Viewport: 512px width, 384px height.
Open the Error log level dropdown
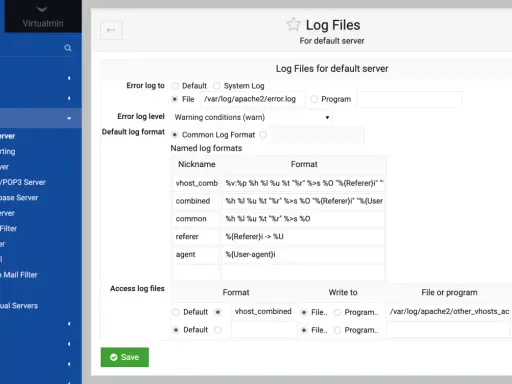(252, 117)
